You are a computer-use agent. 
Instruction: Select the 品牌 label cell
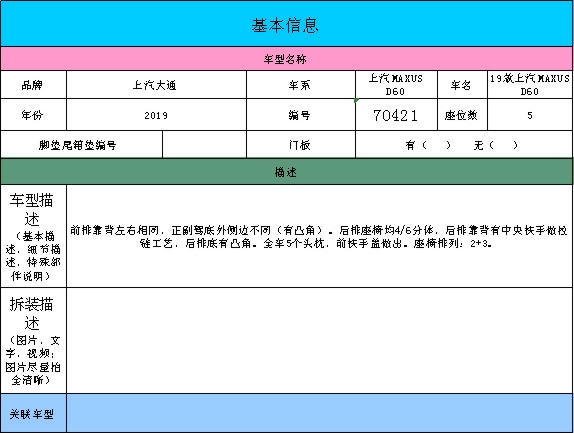click(x=33, y=85)
